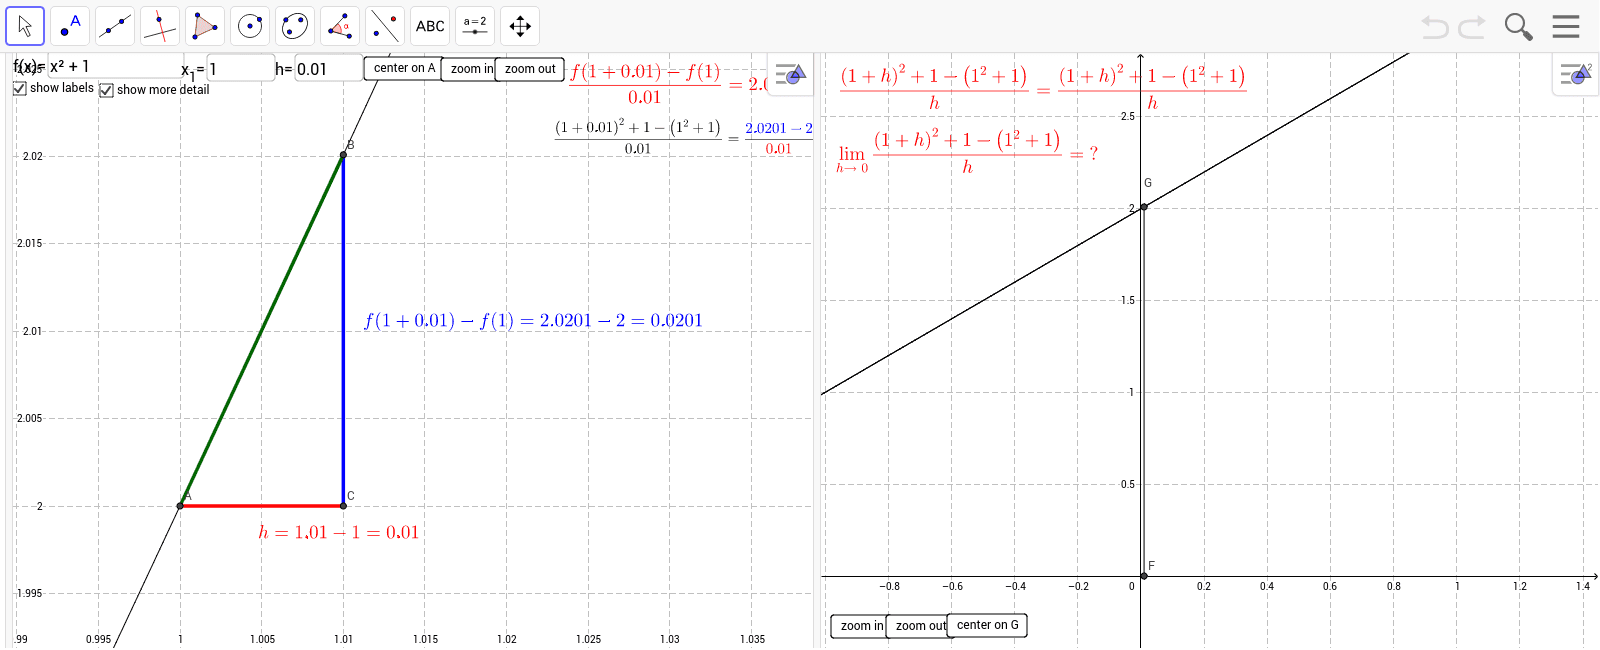This screenshot has height=650, width=1600.
Task: Select the Circle with center tool
Action: tap(250, 26)
